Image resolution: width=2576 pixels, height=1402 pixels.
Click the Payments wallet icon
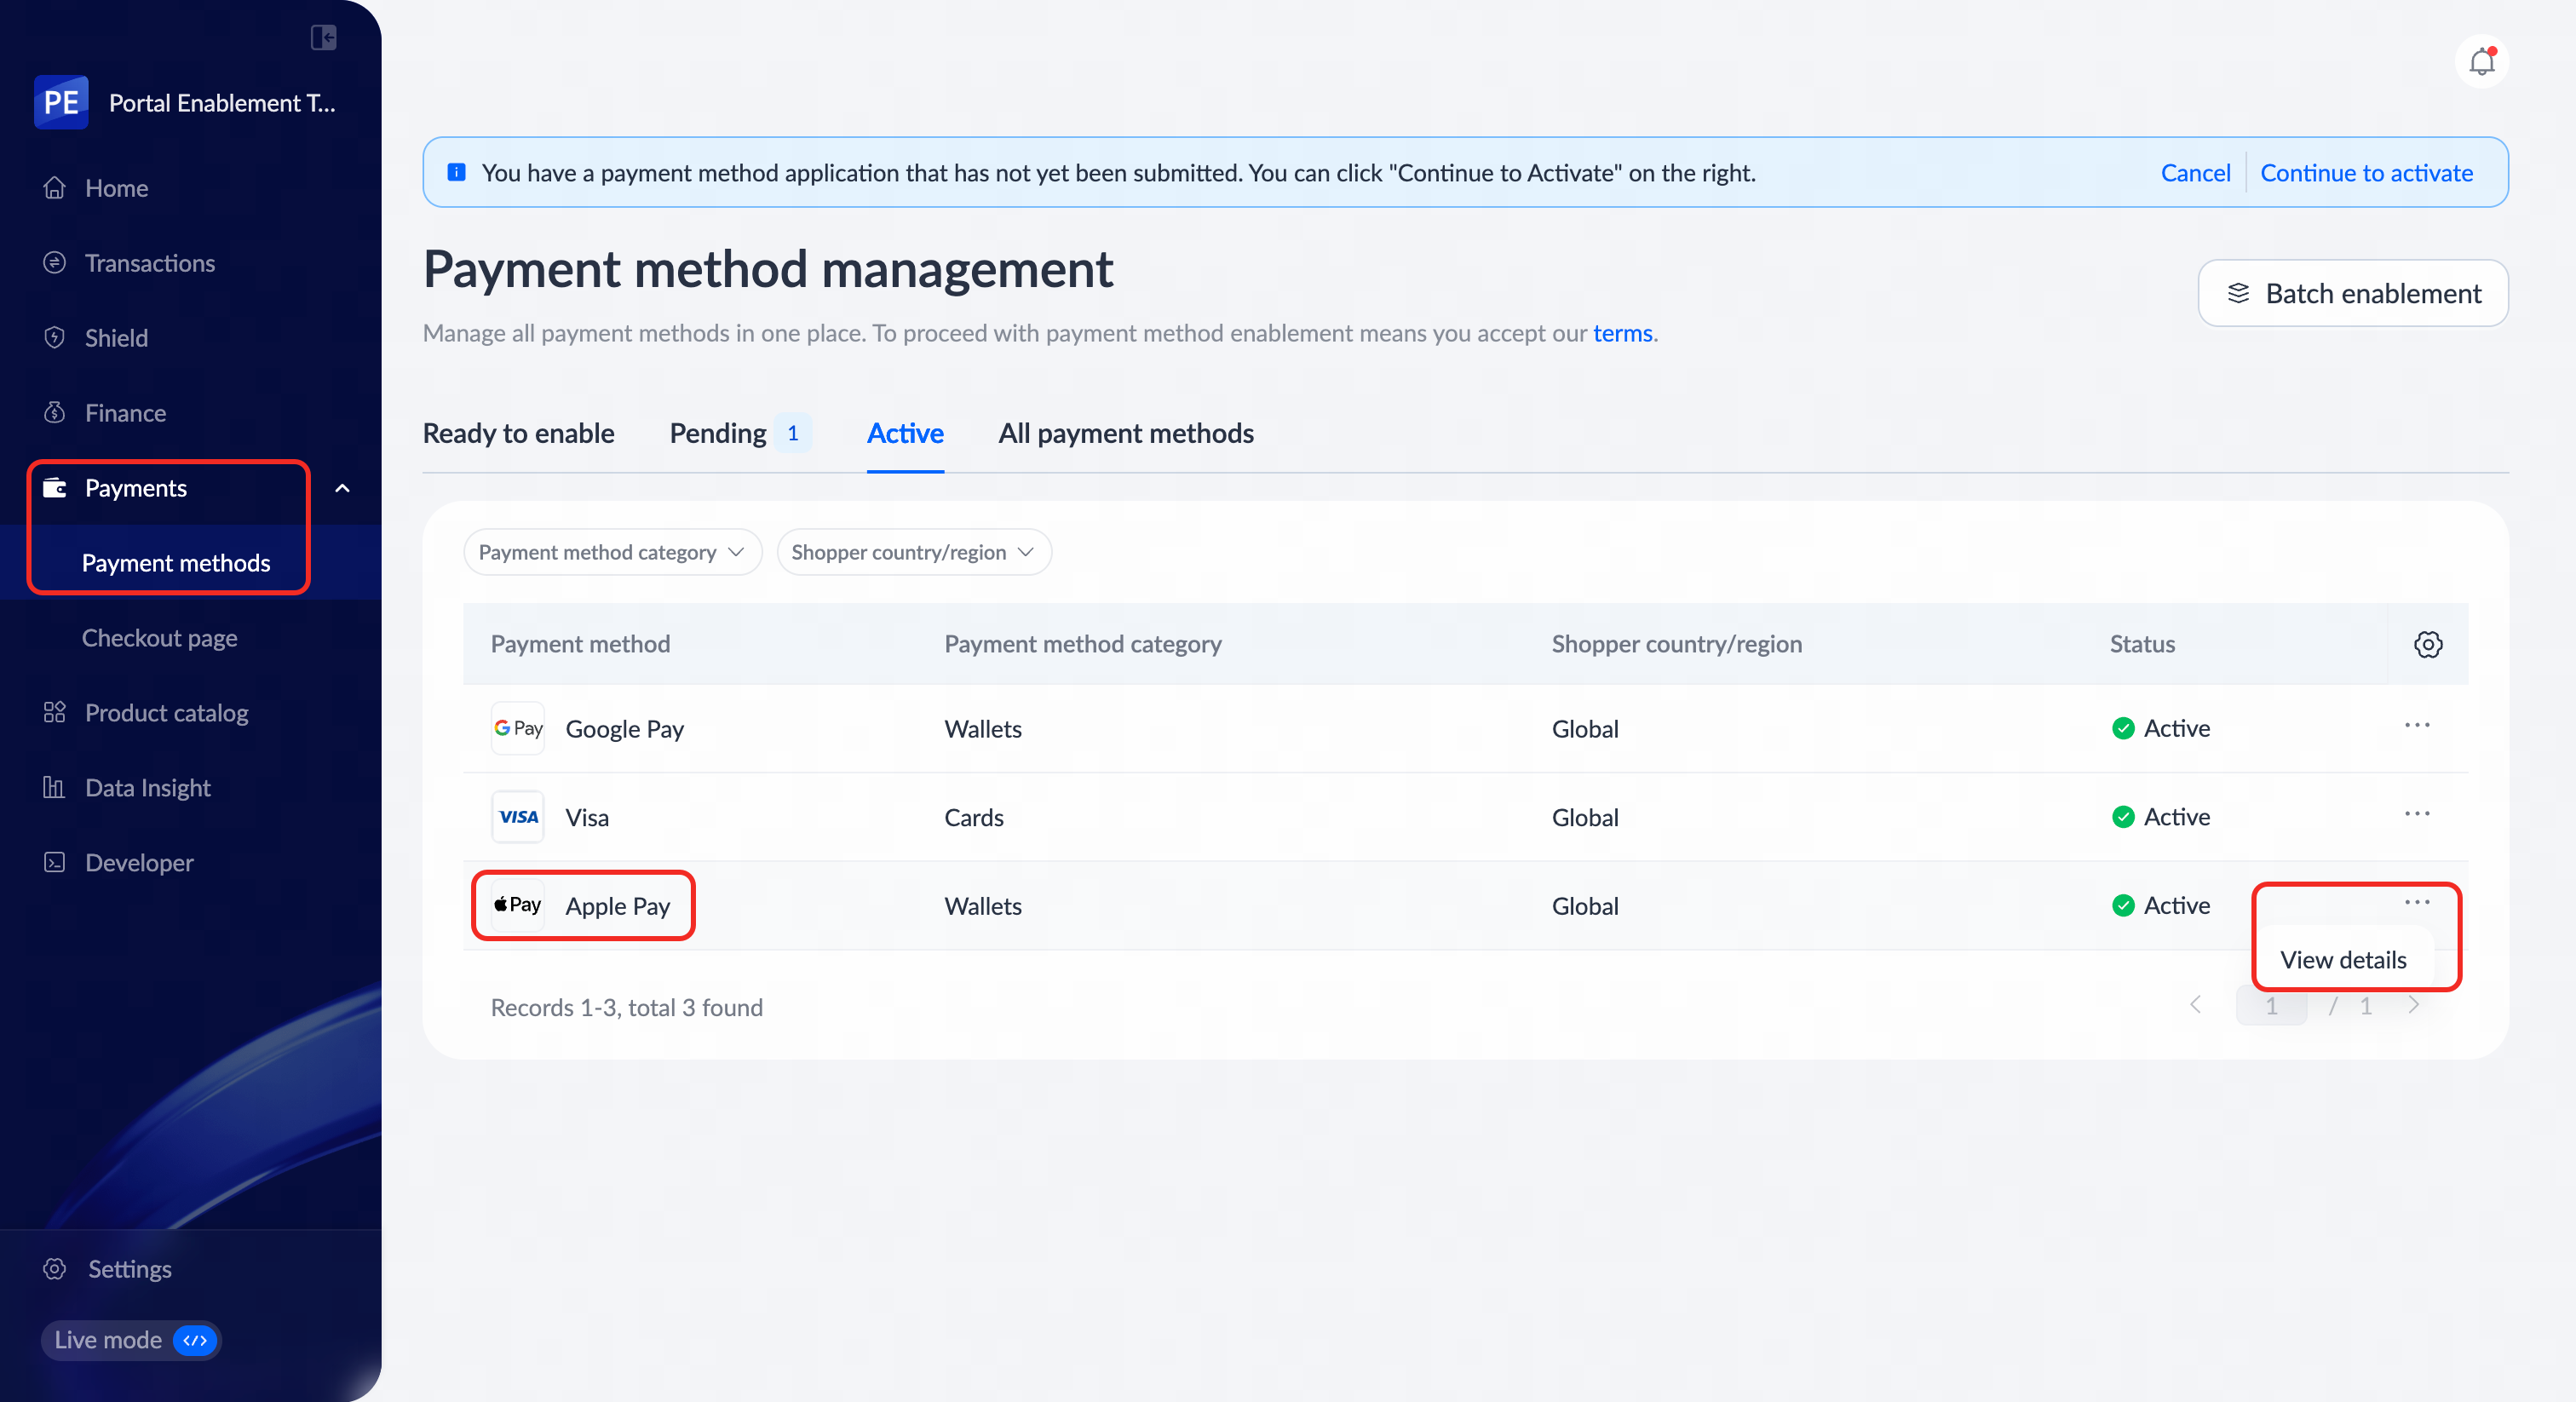(55, 488)
